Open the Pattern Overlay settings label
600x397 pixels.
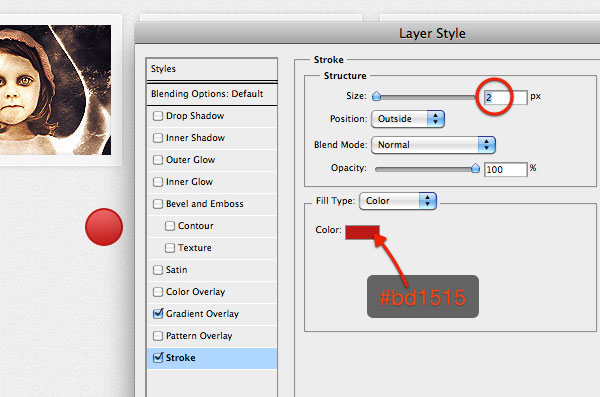199,336
